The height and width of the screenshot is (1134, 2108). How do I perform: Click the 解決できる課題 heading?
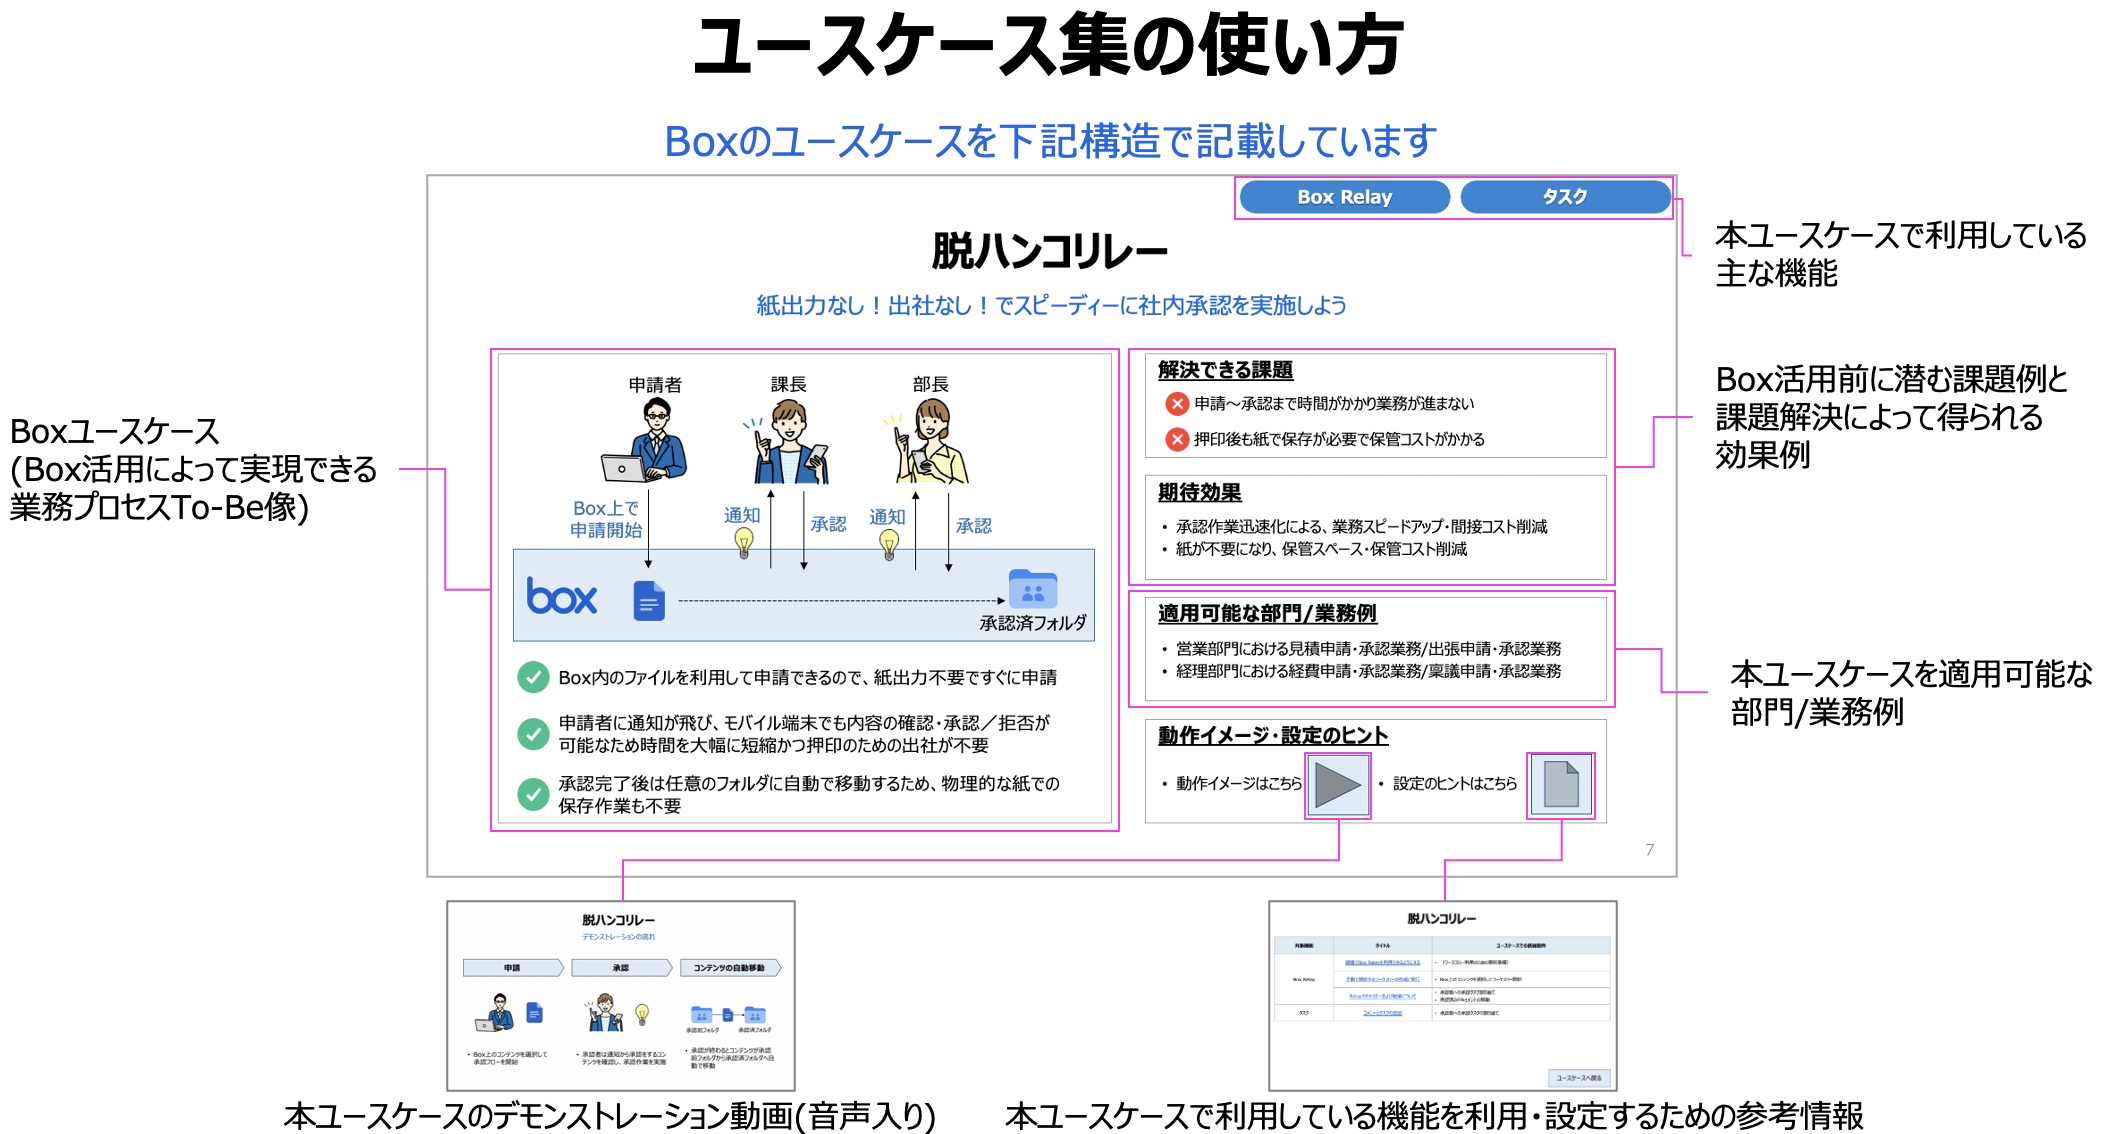pos(1225,370)
